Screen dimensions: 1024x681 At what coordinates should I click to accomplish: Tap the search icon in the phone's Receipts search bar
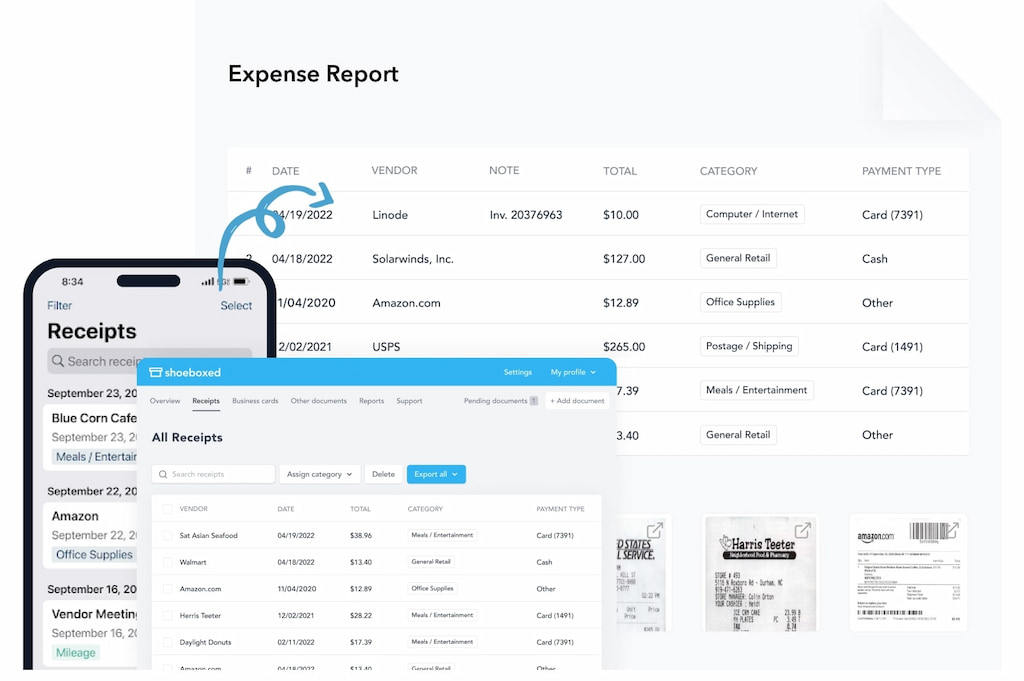tap(58, 361)
